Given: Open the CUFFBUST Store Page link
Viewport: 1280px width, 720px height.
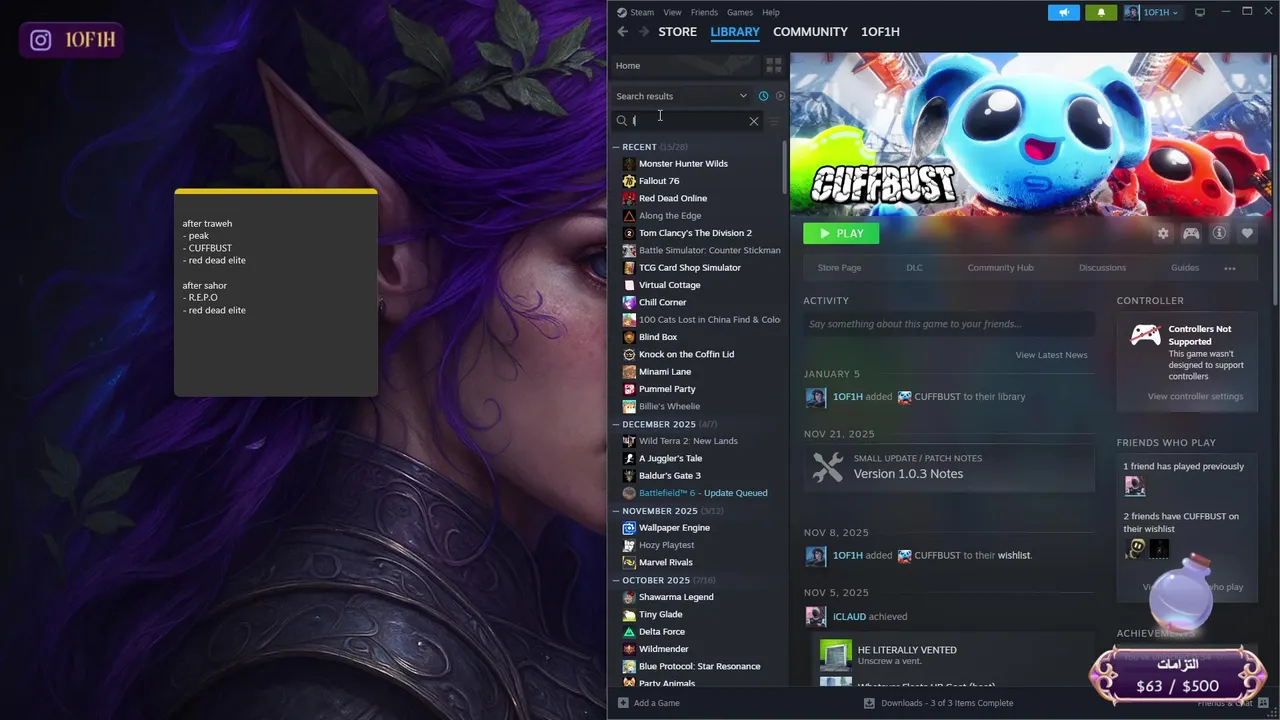Looking at the screenshot, I should 839,268.
